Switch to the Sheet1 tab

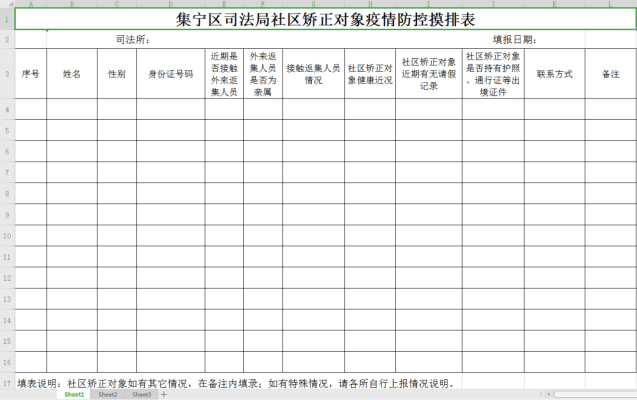(x=75, y=394)
